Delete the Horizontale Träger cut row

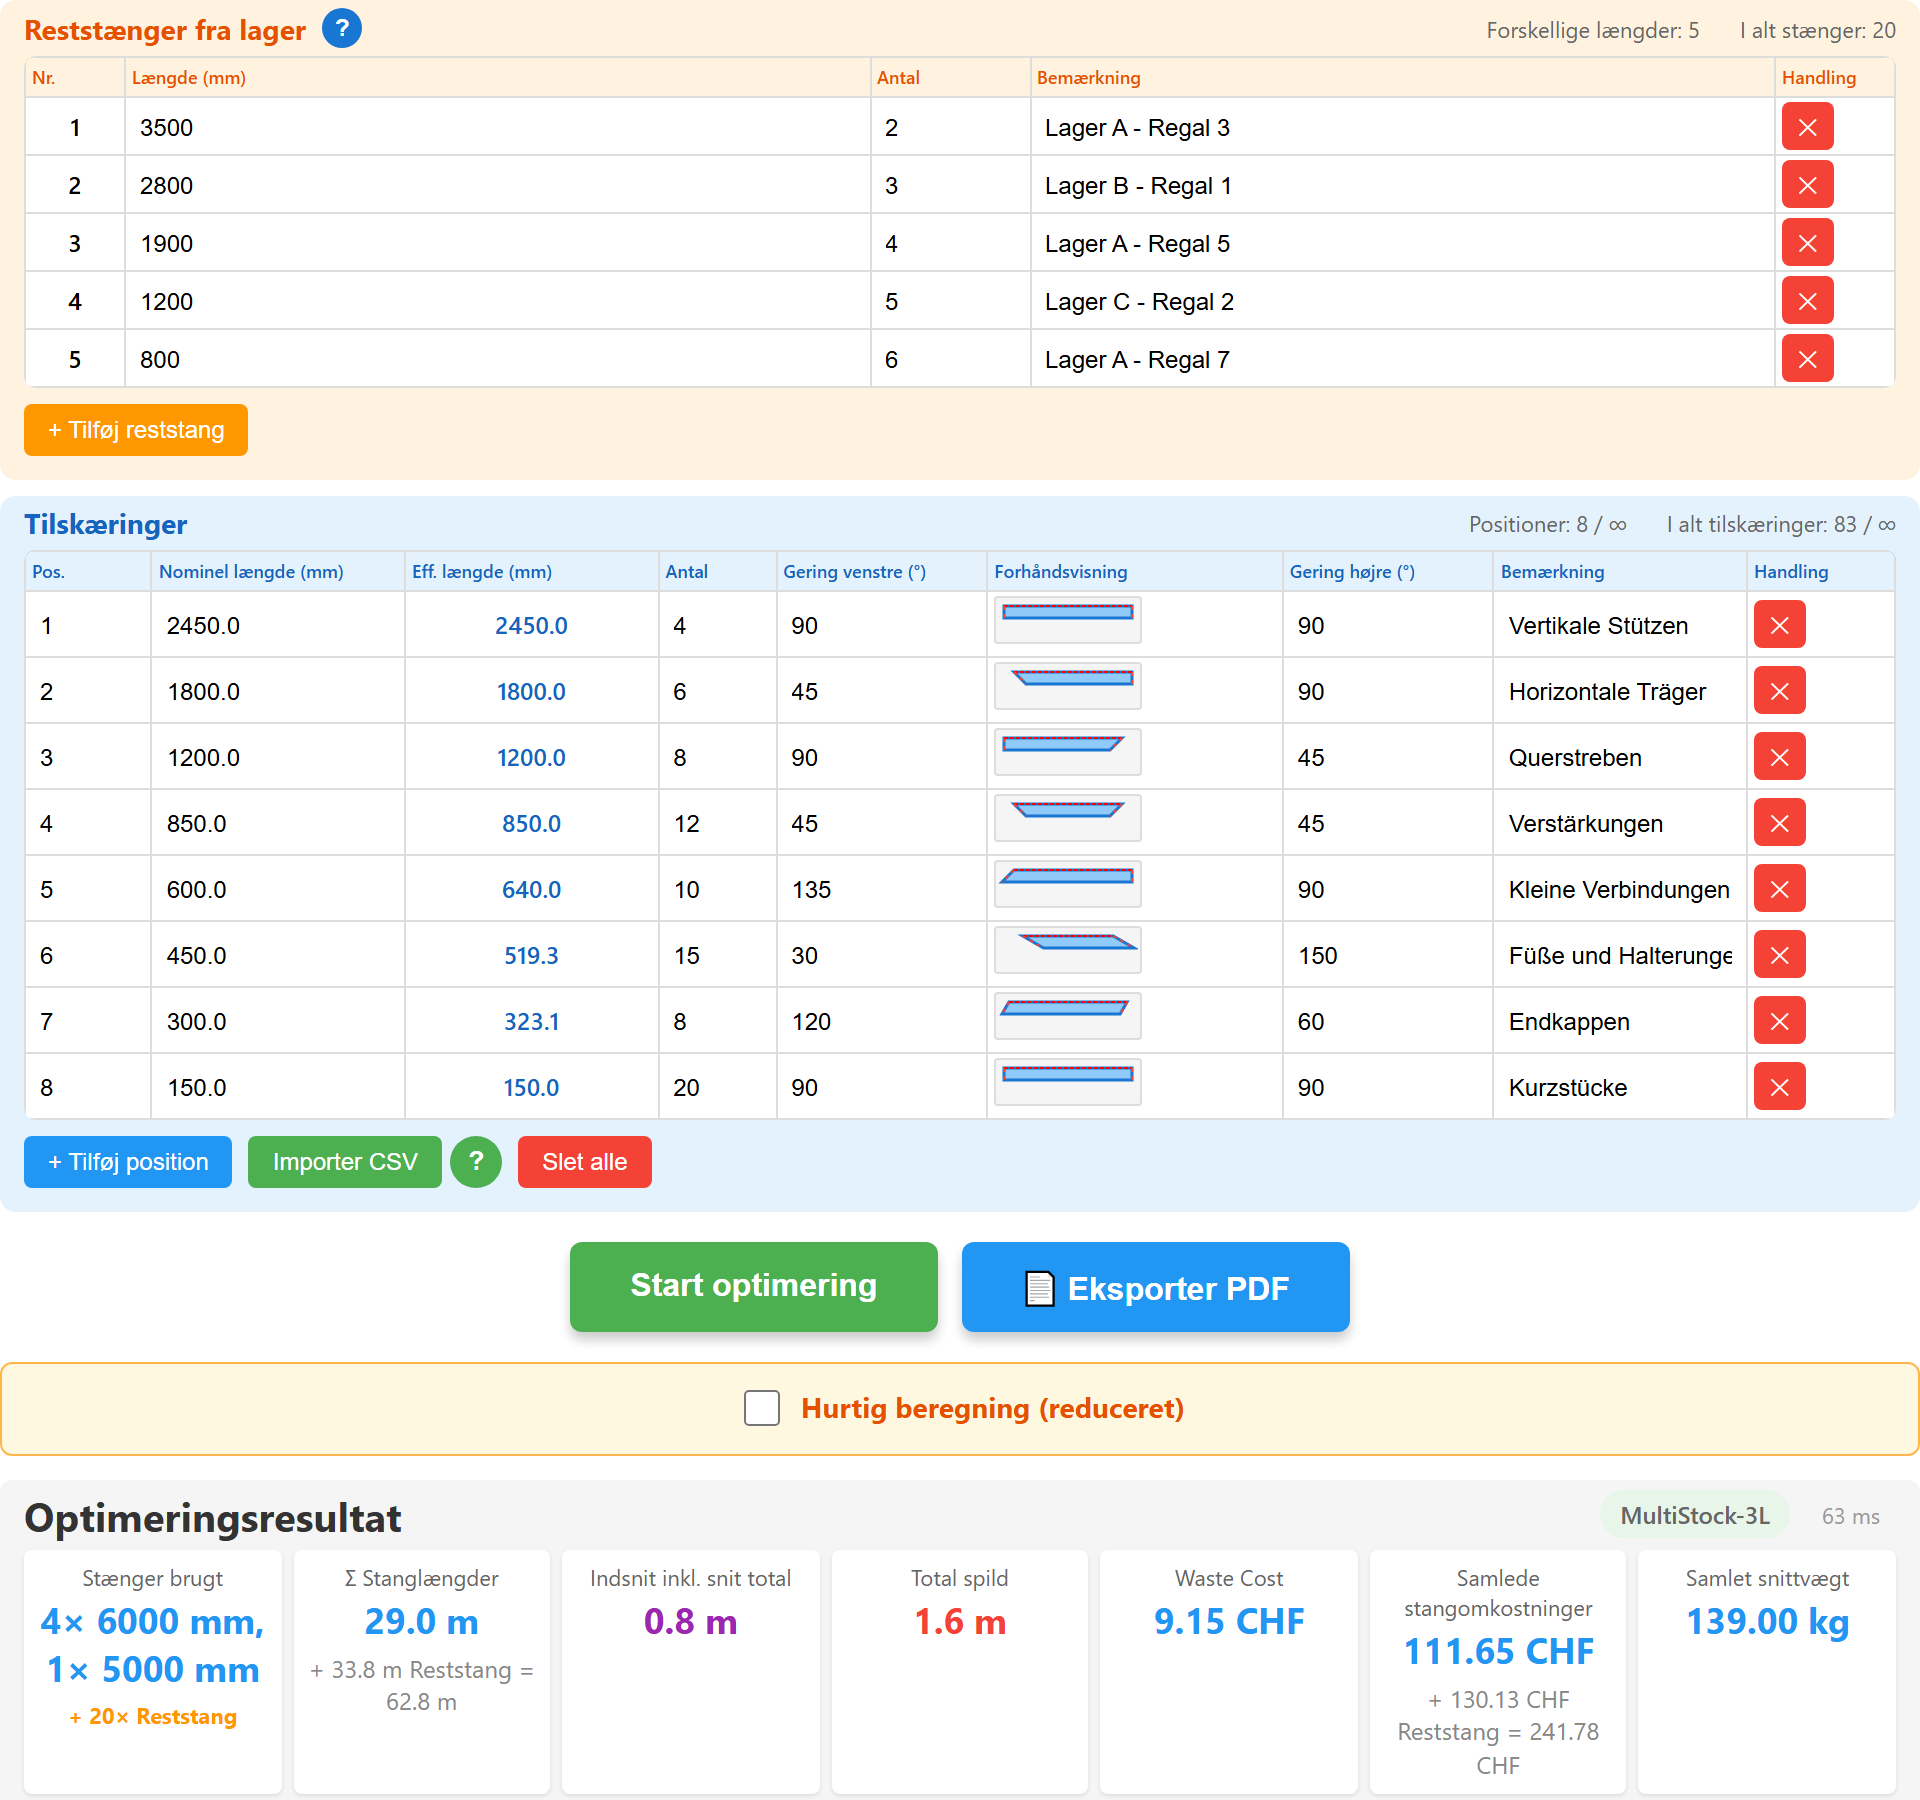point(1779,691)
